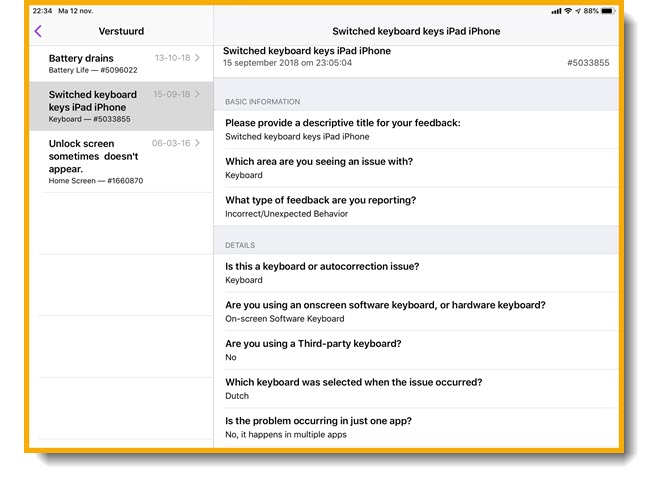
Task: Tap the battery icon in status bar
Action: click(608, 11)
